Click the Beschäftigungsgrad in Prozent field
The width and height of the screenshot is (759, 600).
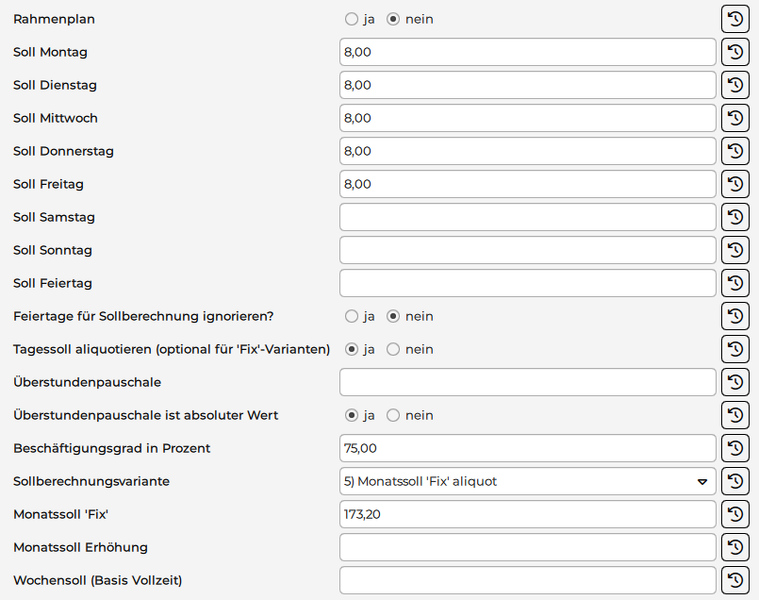(527, 448)
